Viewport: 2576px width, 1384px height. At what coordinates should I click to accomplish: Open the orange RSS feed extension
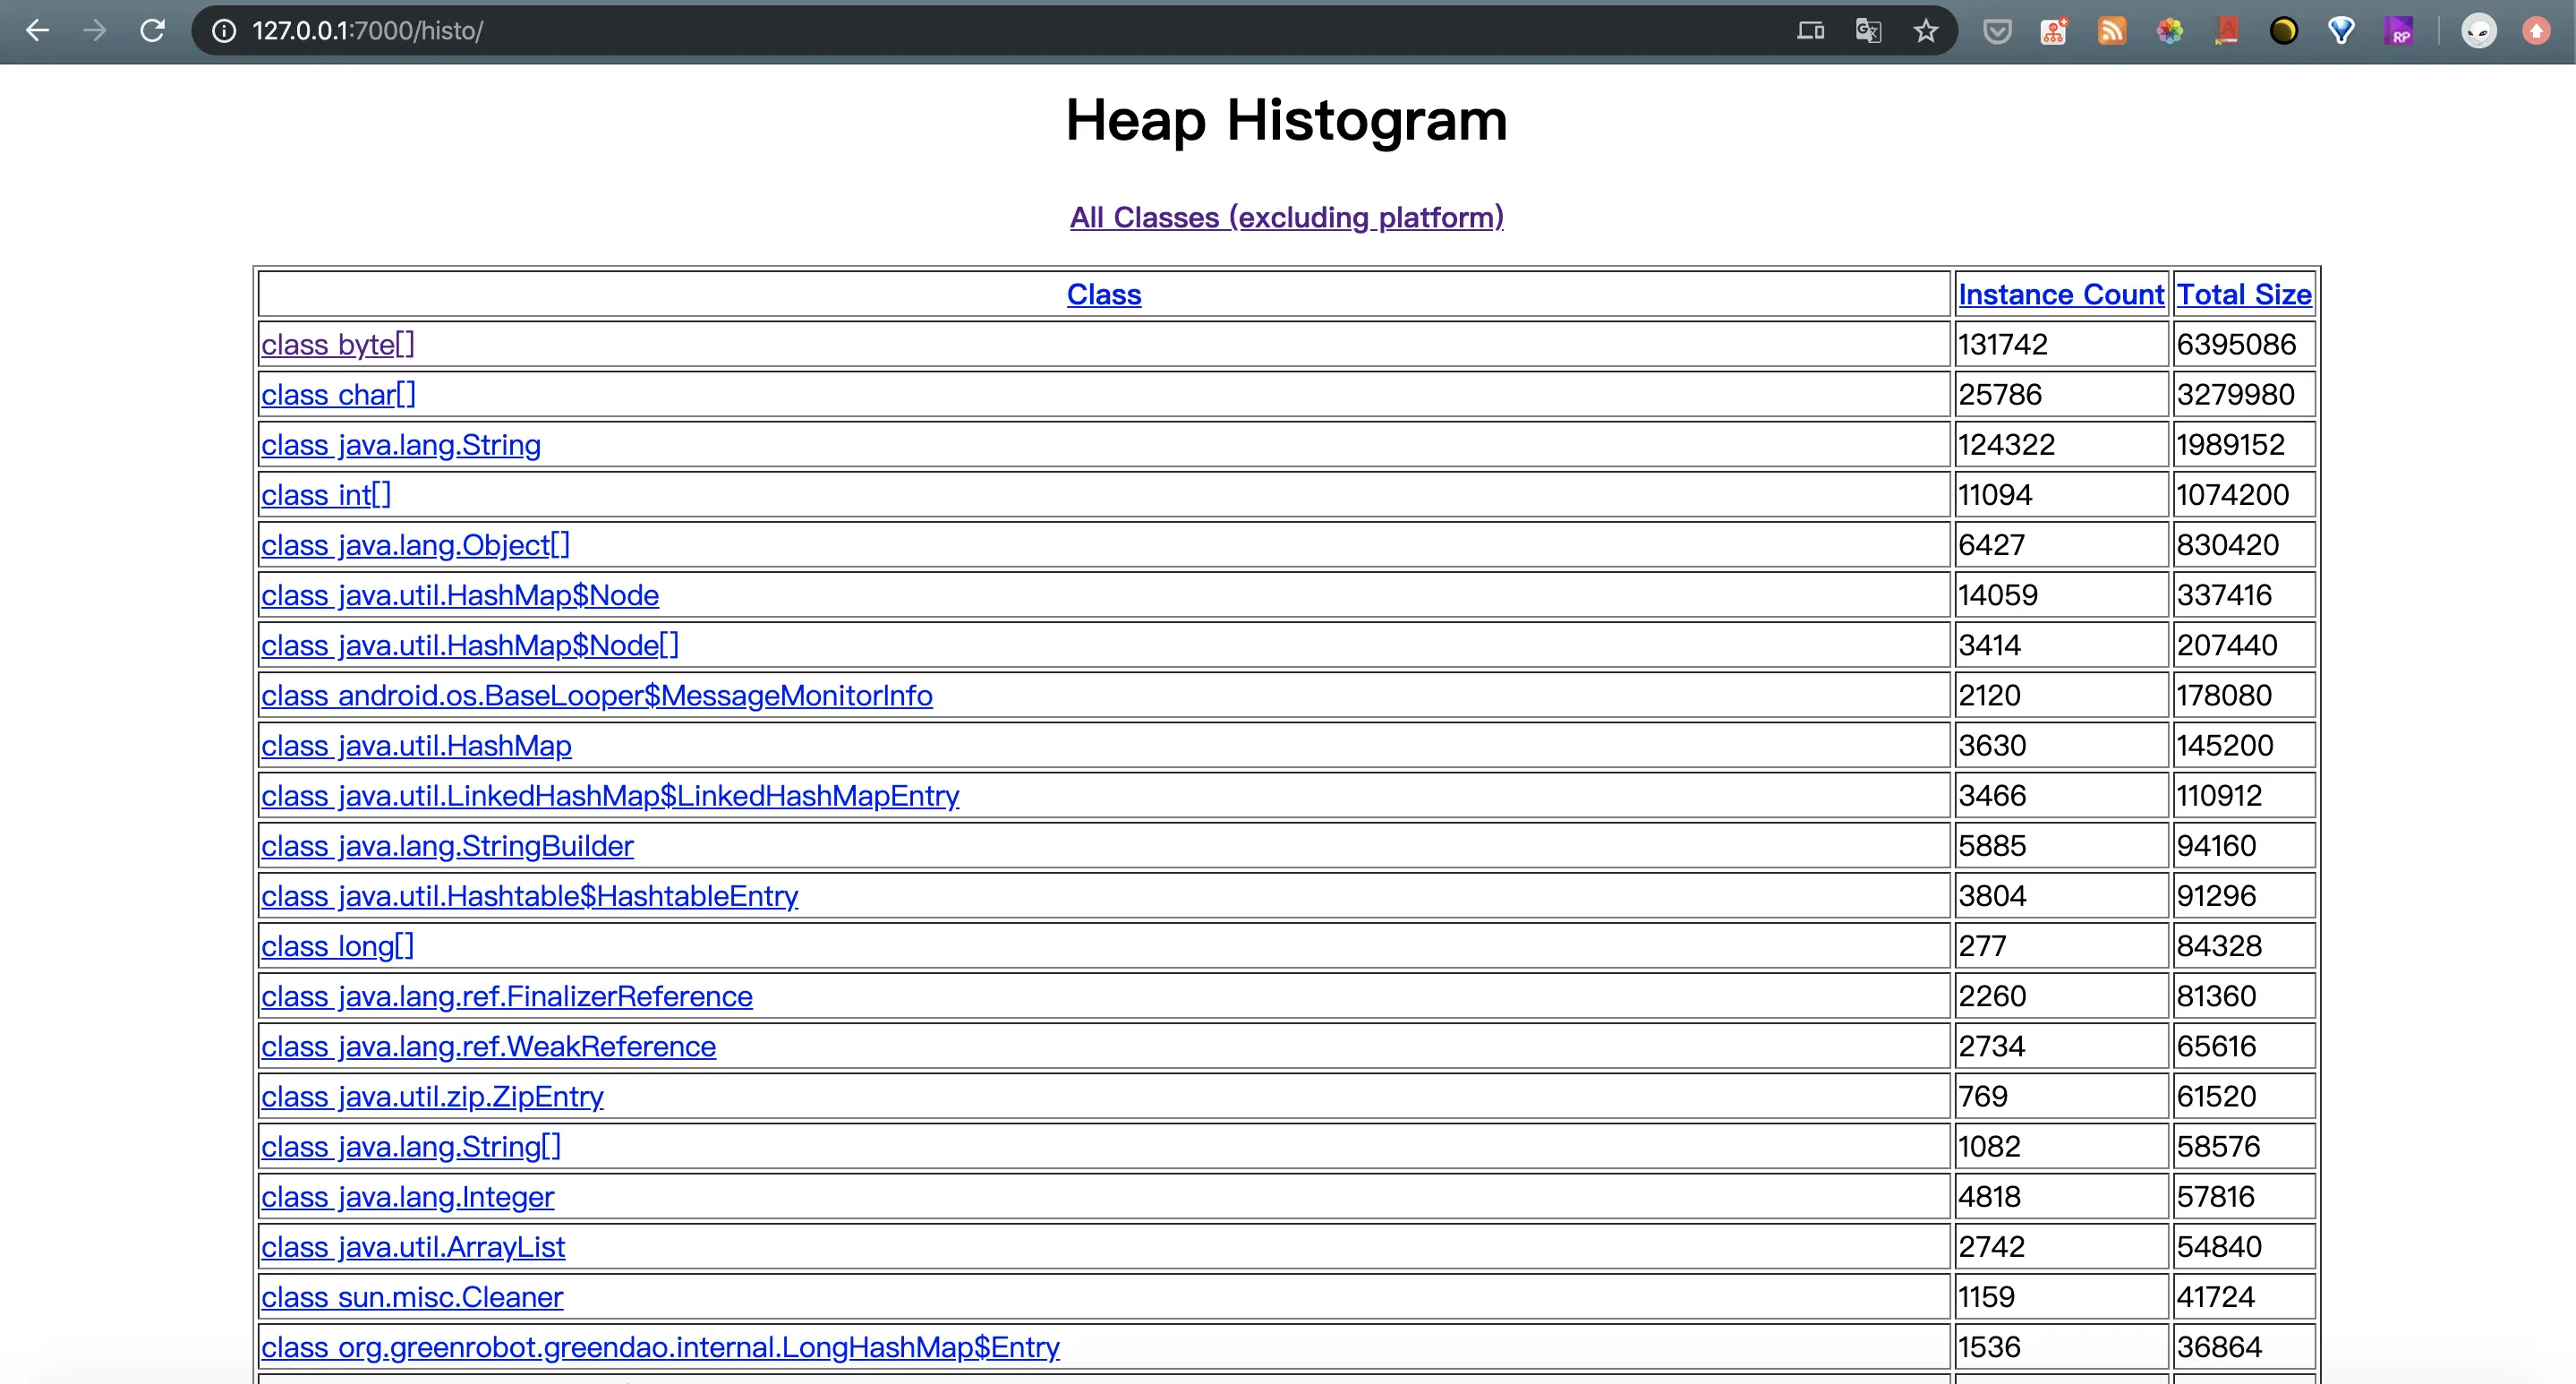[2111, 31]
